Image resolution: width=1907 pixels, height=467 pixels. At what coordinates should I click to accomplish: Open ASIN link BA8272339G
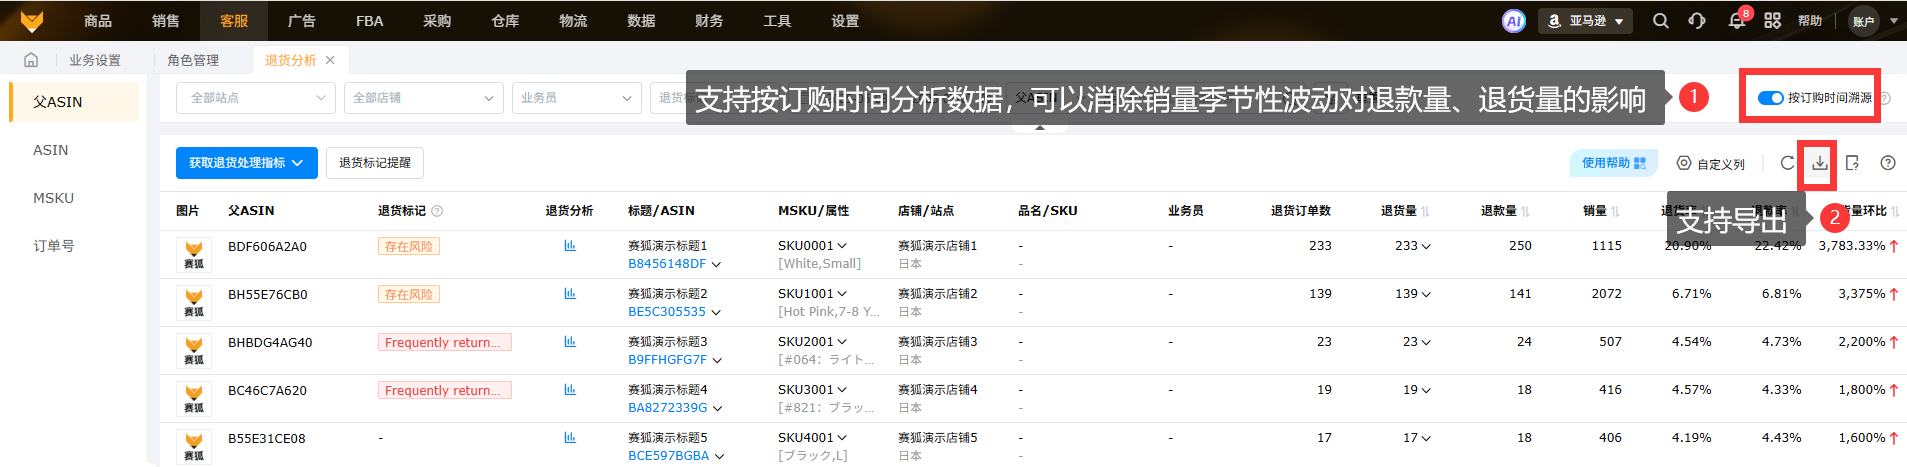pyautogui.click(x=667, y=408)
